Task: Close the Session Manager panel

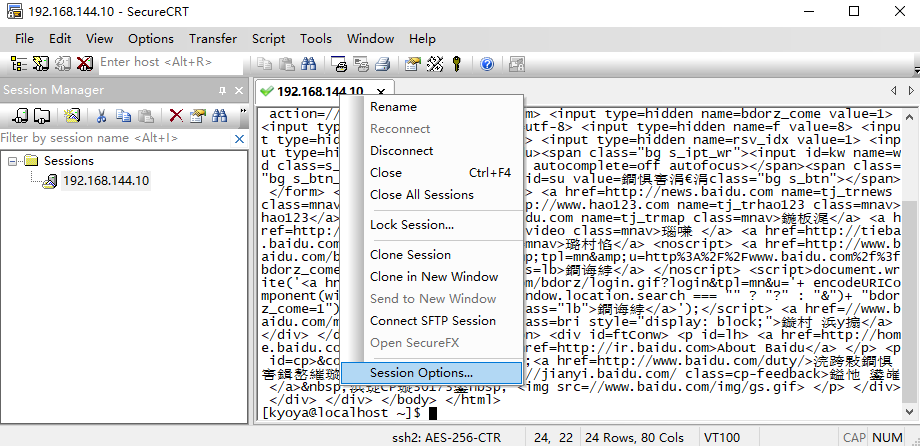Action: coord(238,90)
